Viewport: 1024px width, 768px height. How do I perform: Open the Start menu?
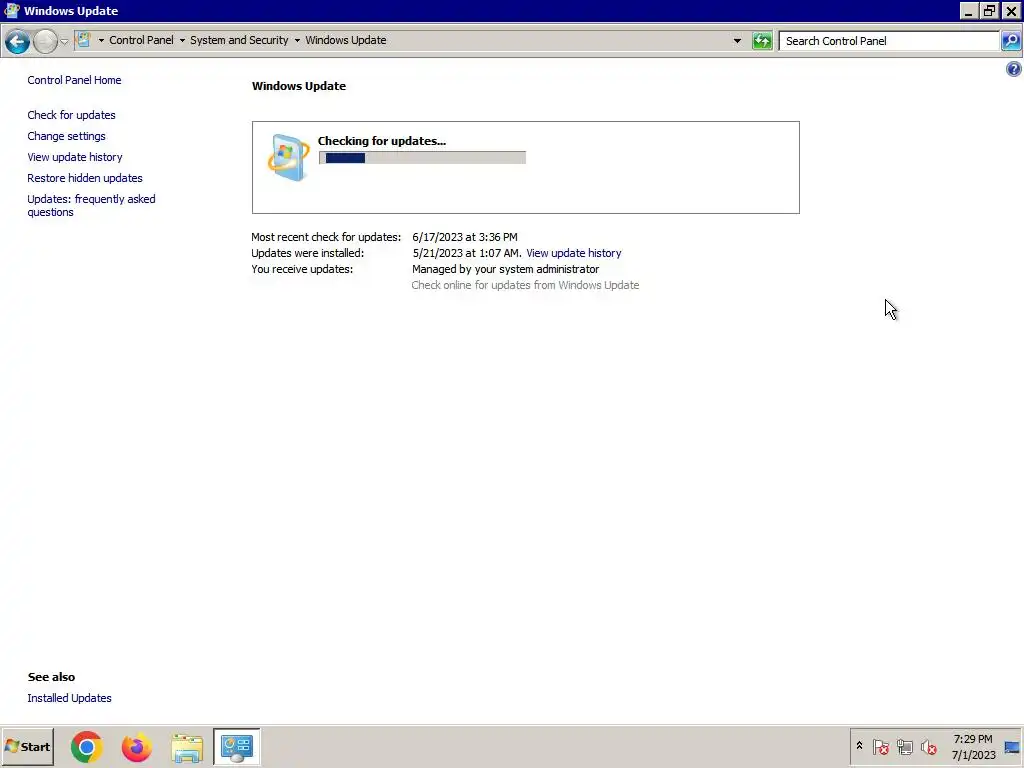[x=27, y=747]
